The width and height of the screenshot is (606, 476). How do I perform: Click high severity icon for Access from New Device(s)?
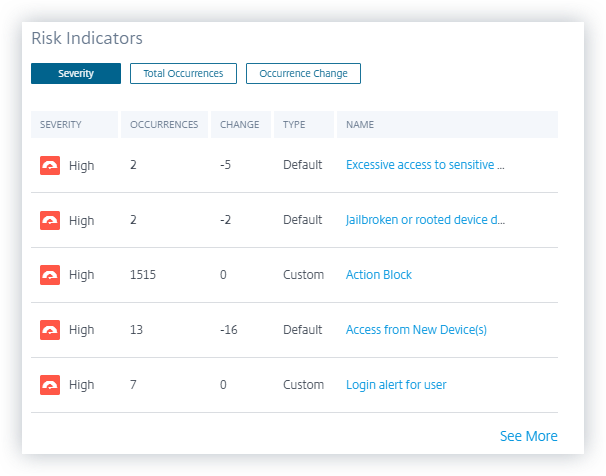click(x=49, y=330)
